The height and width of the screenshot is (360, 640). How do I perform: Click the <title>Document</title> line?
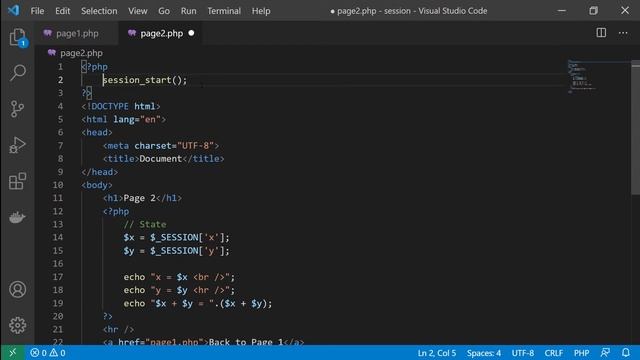click(x=163, y=159)
